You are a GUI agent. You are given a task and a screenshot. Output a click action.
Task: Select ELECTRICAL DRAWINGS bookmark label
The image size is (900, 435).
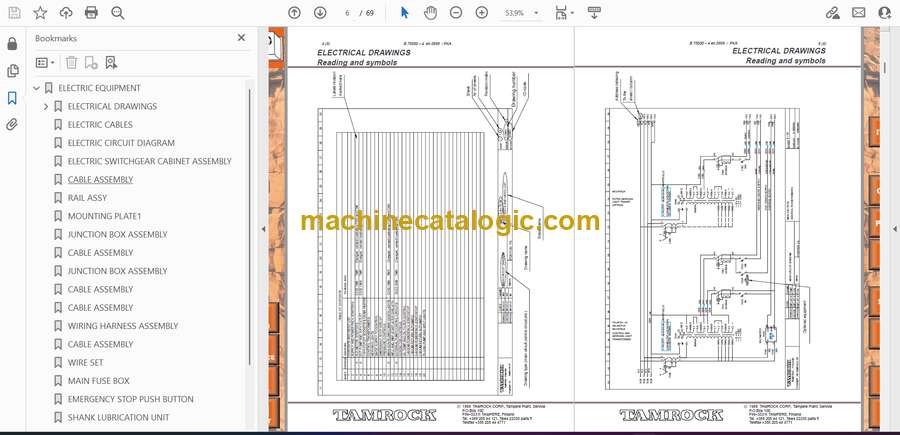click(112, 107)
